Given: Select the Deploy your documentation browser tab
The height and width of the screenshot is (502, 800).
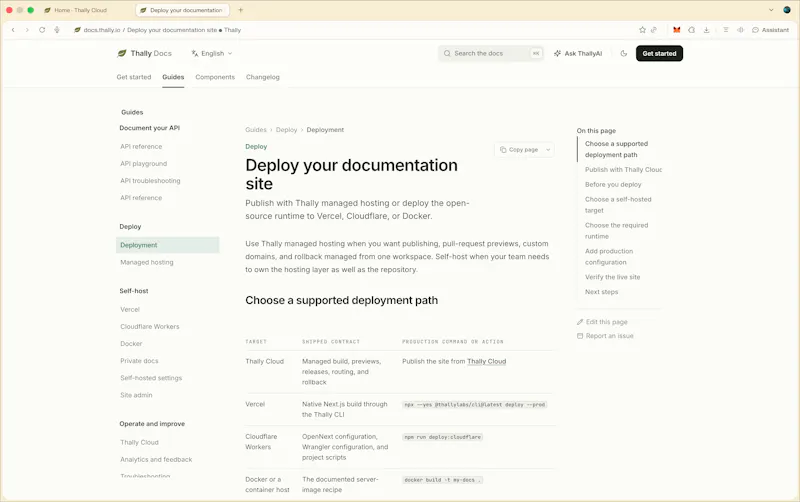Looking at the screenshot, I should [182, 10].
